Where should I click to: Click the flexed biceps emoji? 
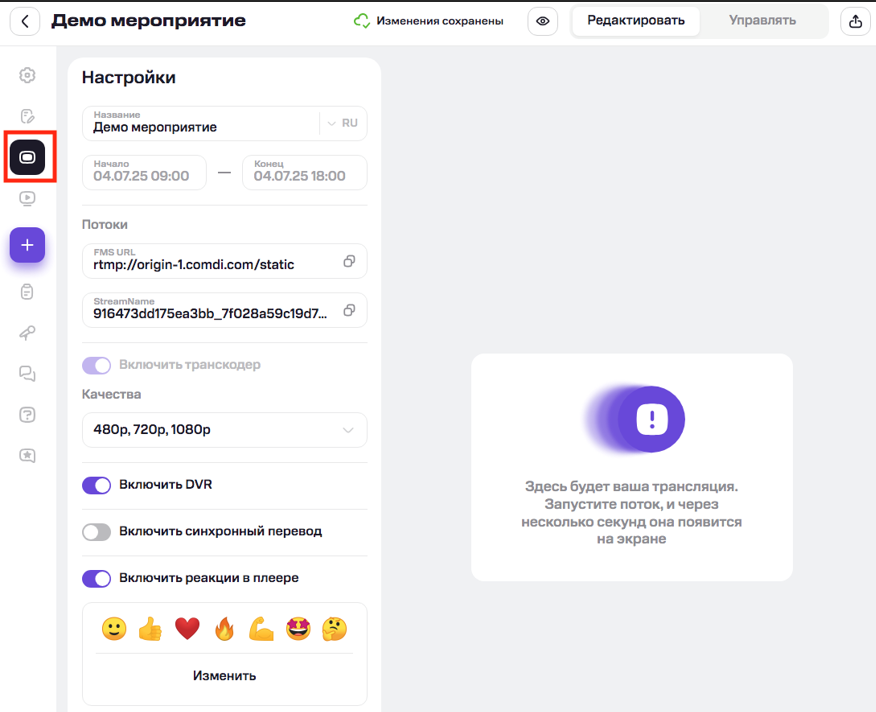pyautogui.click(x=261, y=629)
